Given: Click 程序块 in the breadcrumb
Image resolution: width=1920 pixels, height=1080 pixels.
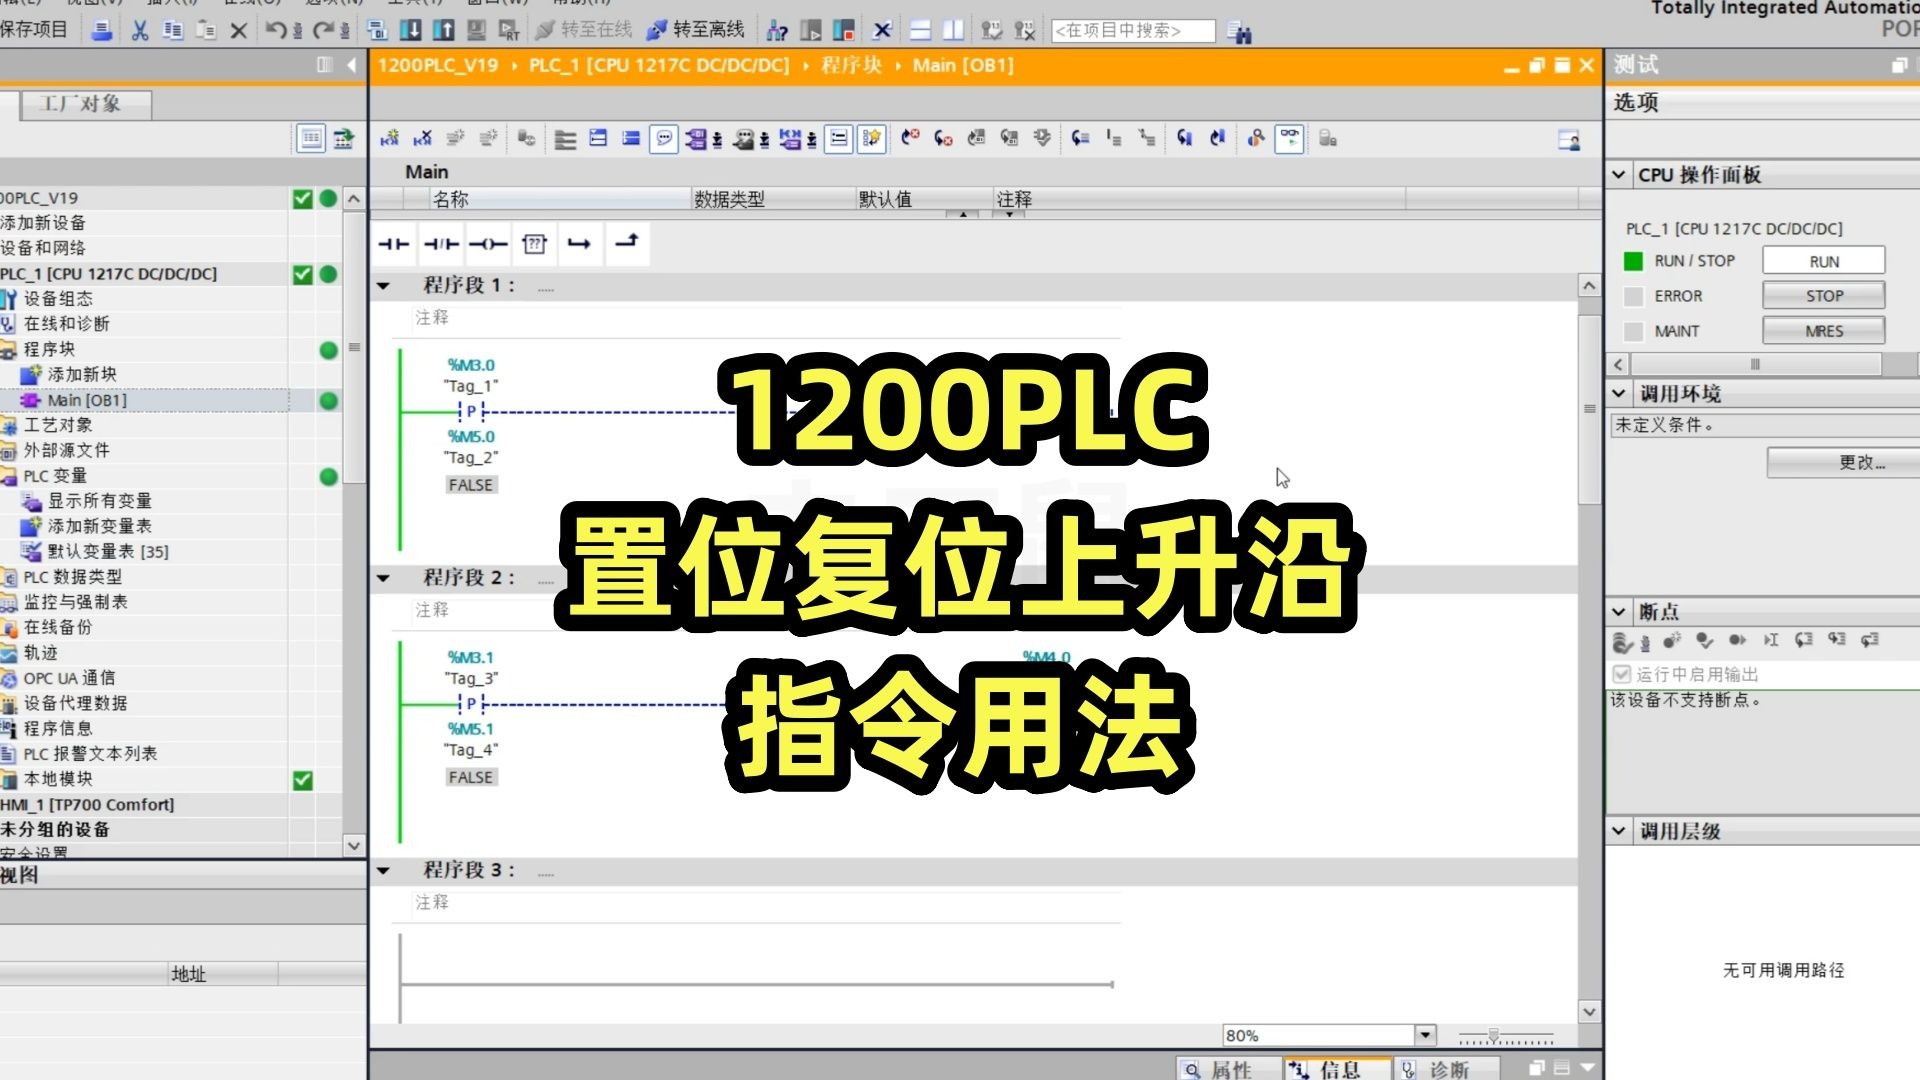Looking at the screenshot, I should (x=851, y=66).
